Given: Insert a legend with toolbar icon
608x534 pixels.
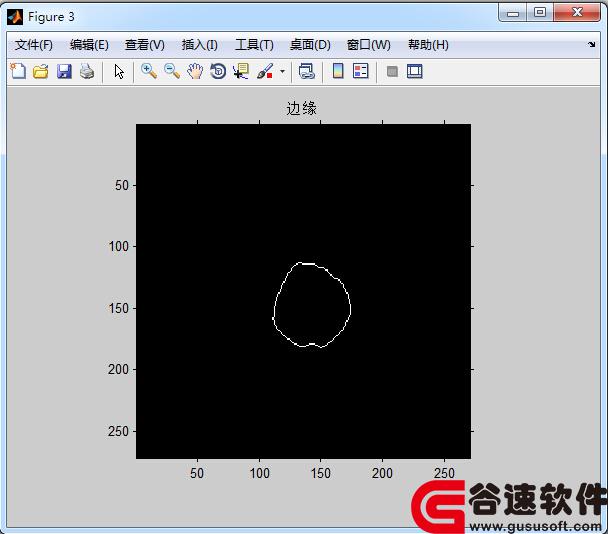Looking at the screenshot, I should 361,71.
